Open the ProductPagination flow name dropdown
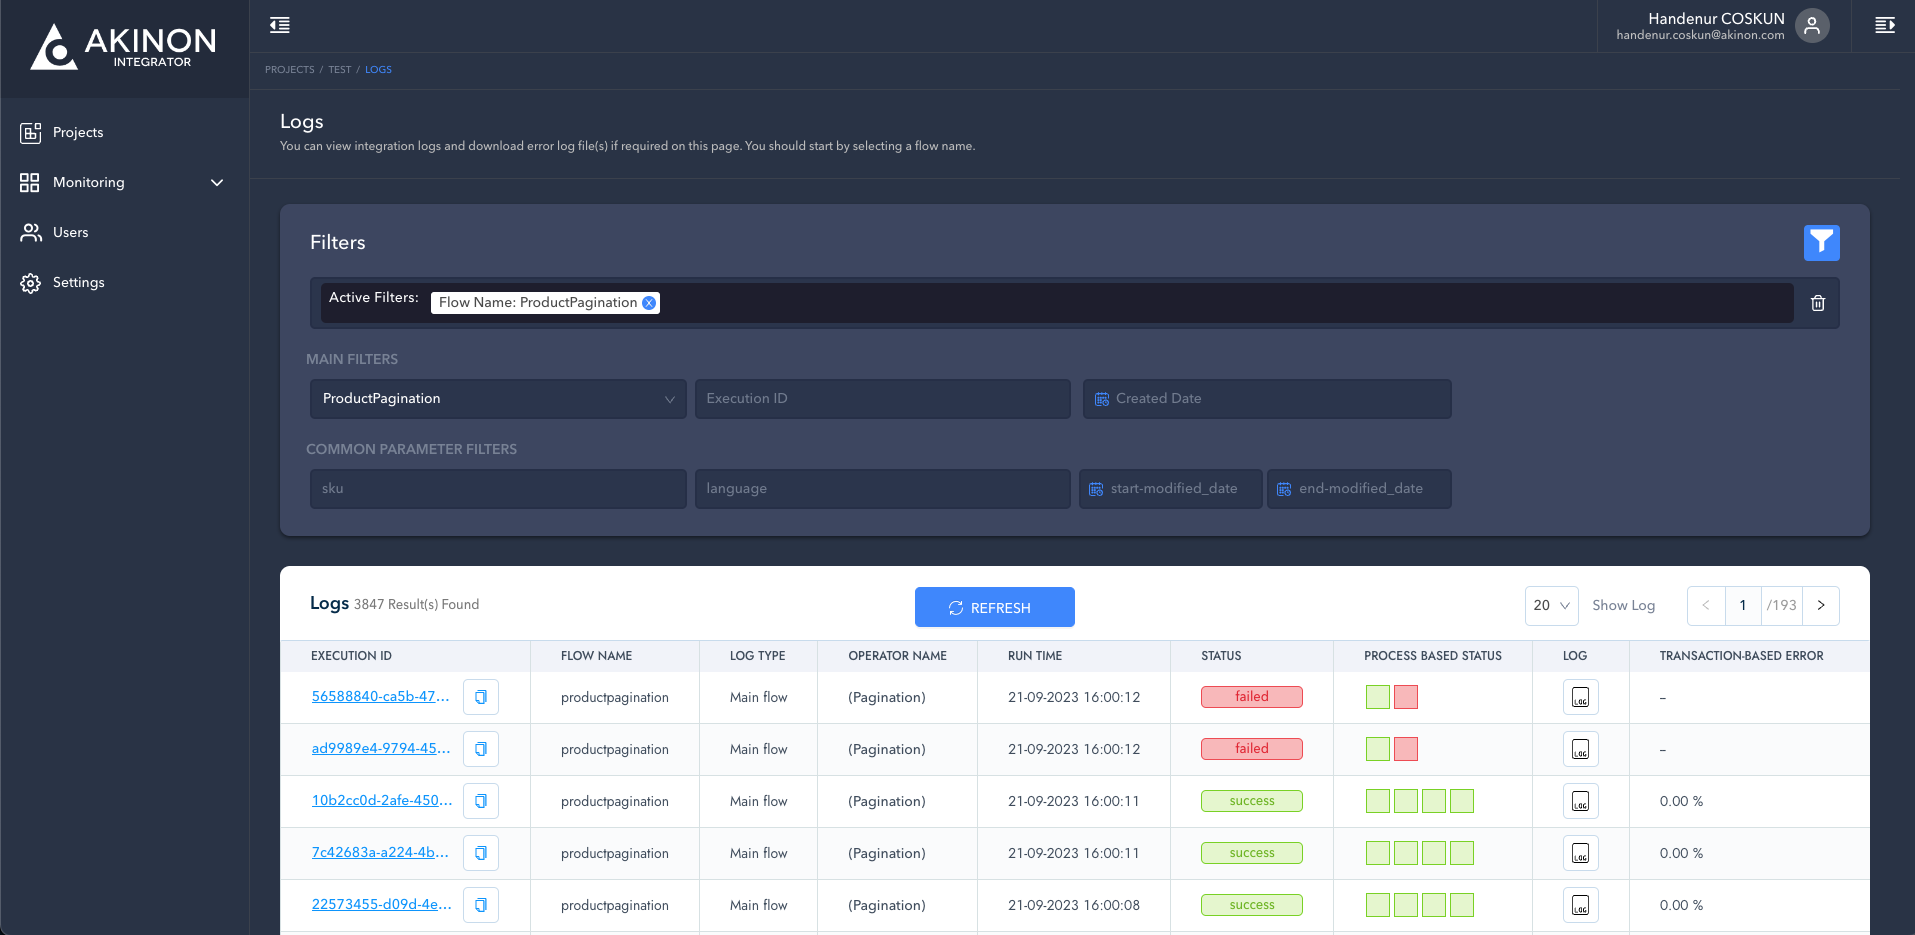The height and width of the screenshot is (935, 1915). click(x=497, y=399)
